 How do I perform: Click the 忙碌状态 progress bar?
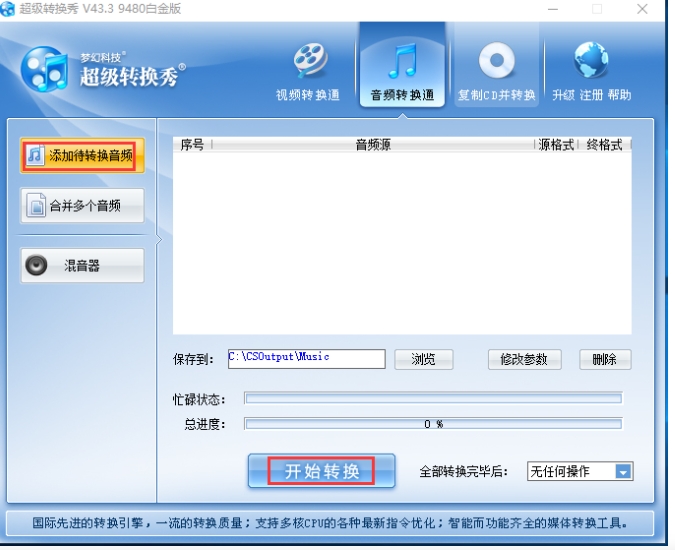(433, 399)
